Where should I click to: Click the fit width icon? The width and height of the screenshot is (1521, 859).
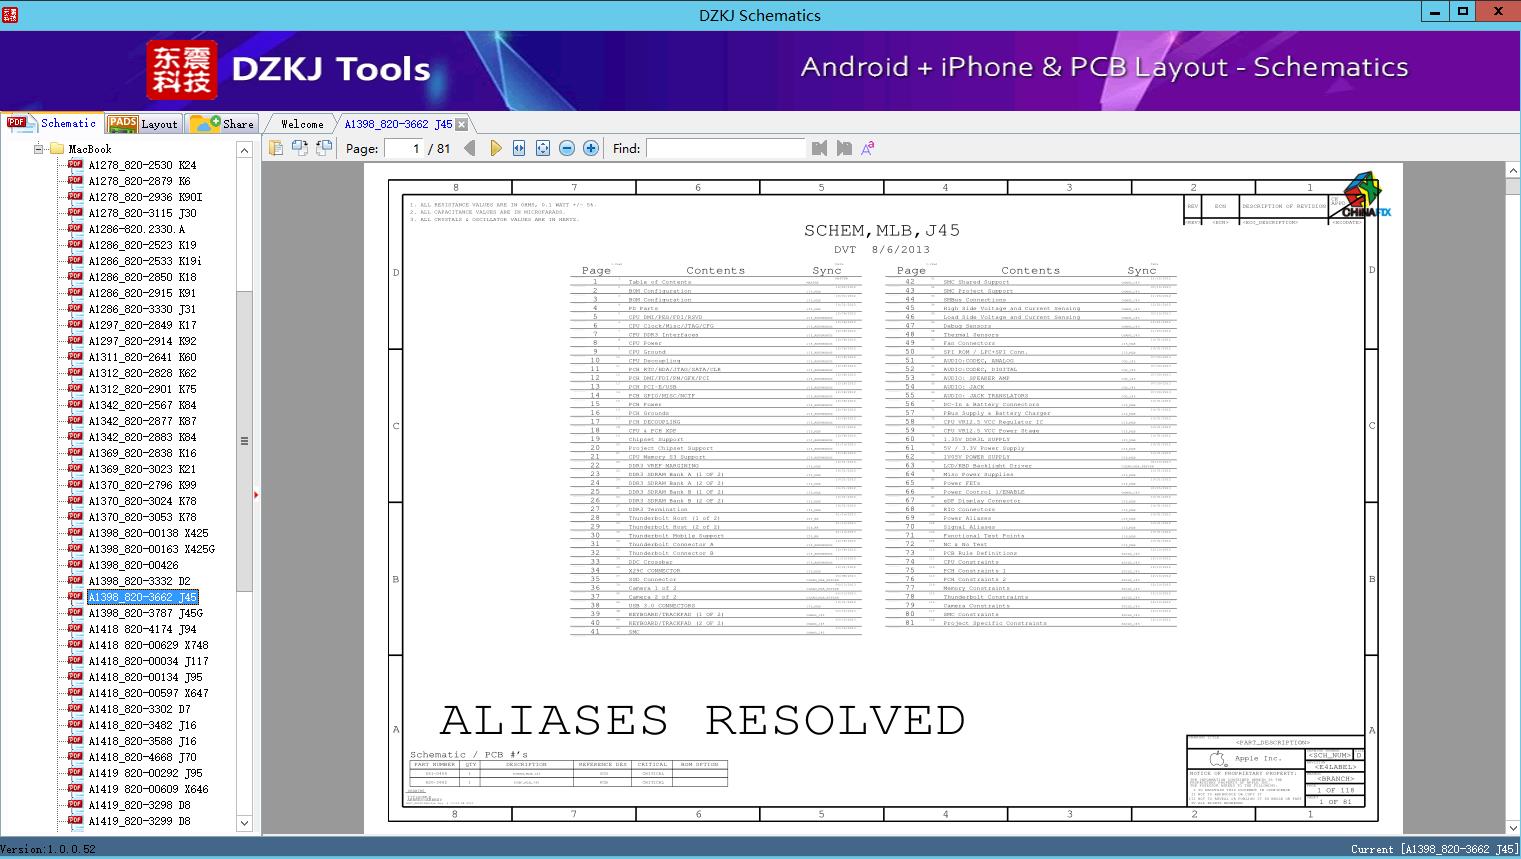pos(519,148)
